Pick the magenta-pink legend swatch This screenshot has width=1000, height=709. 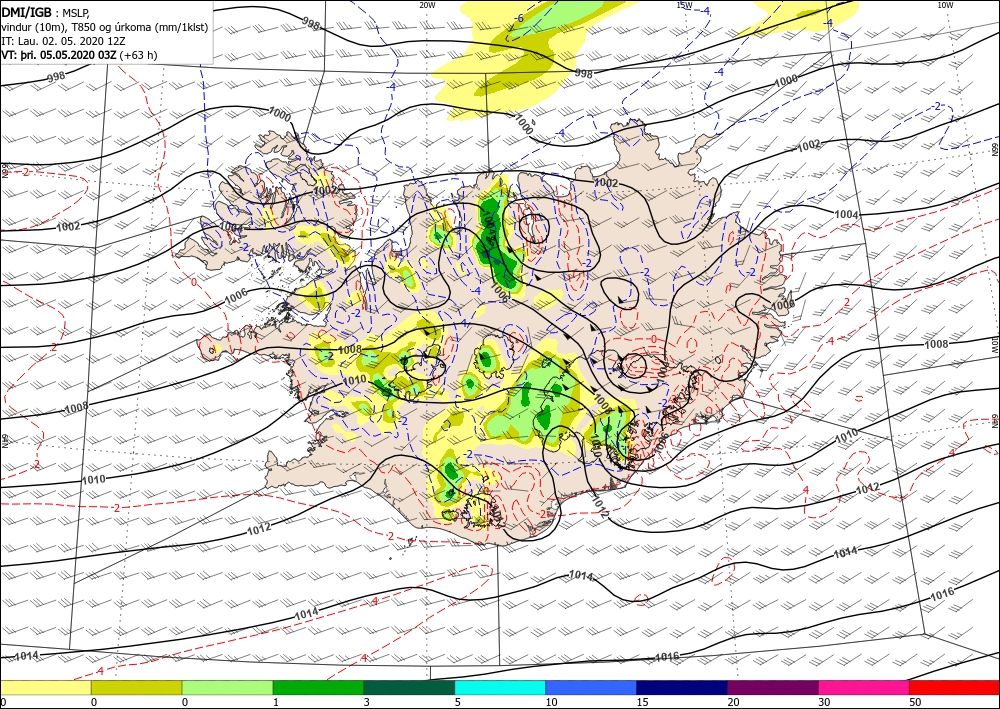coord(864,687)
